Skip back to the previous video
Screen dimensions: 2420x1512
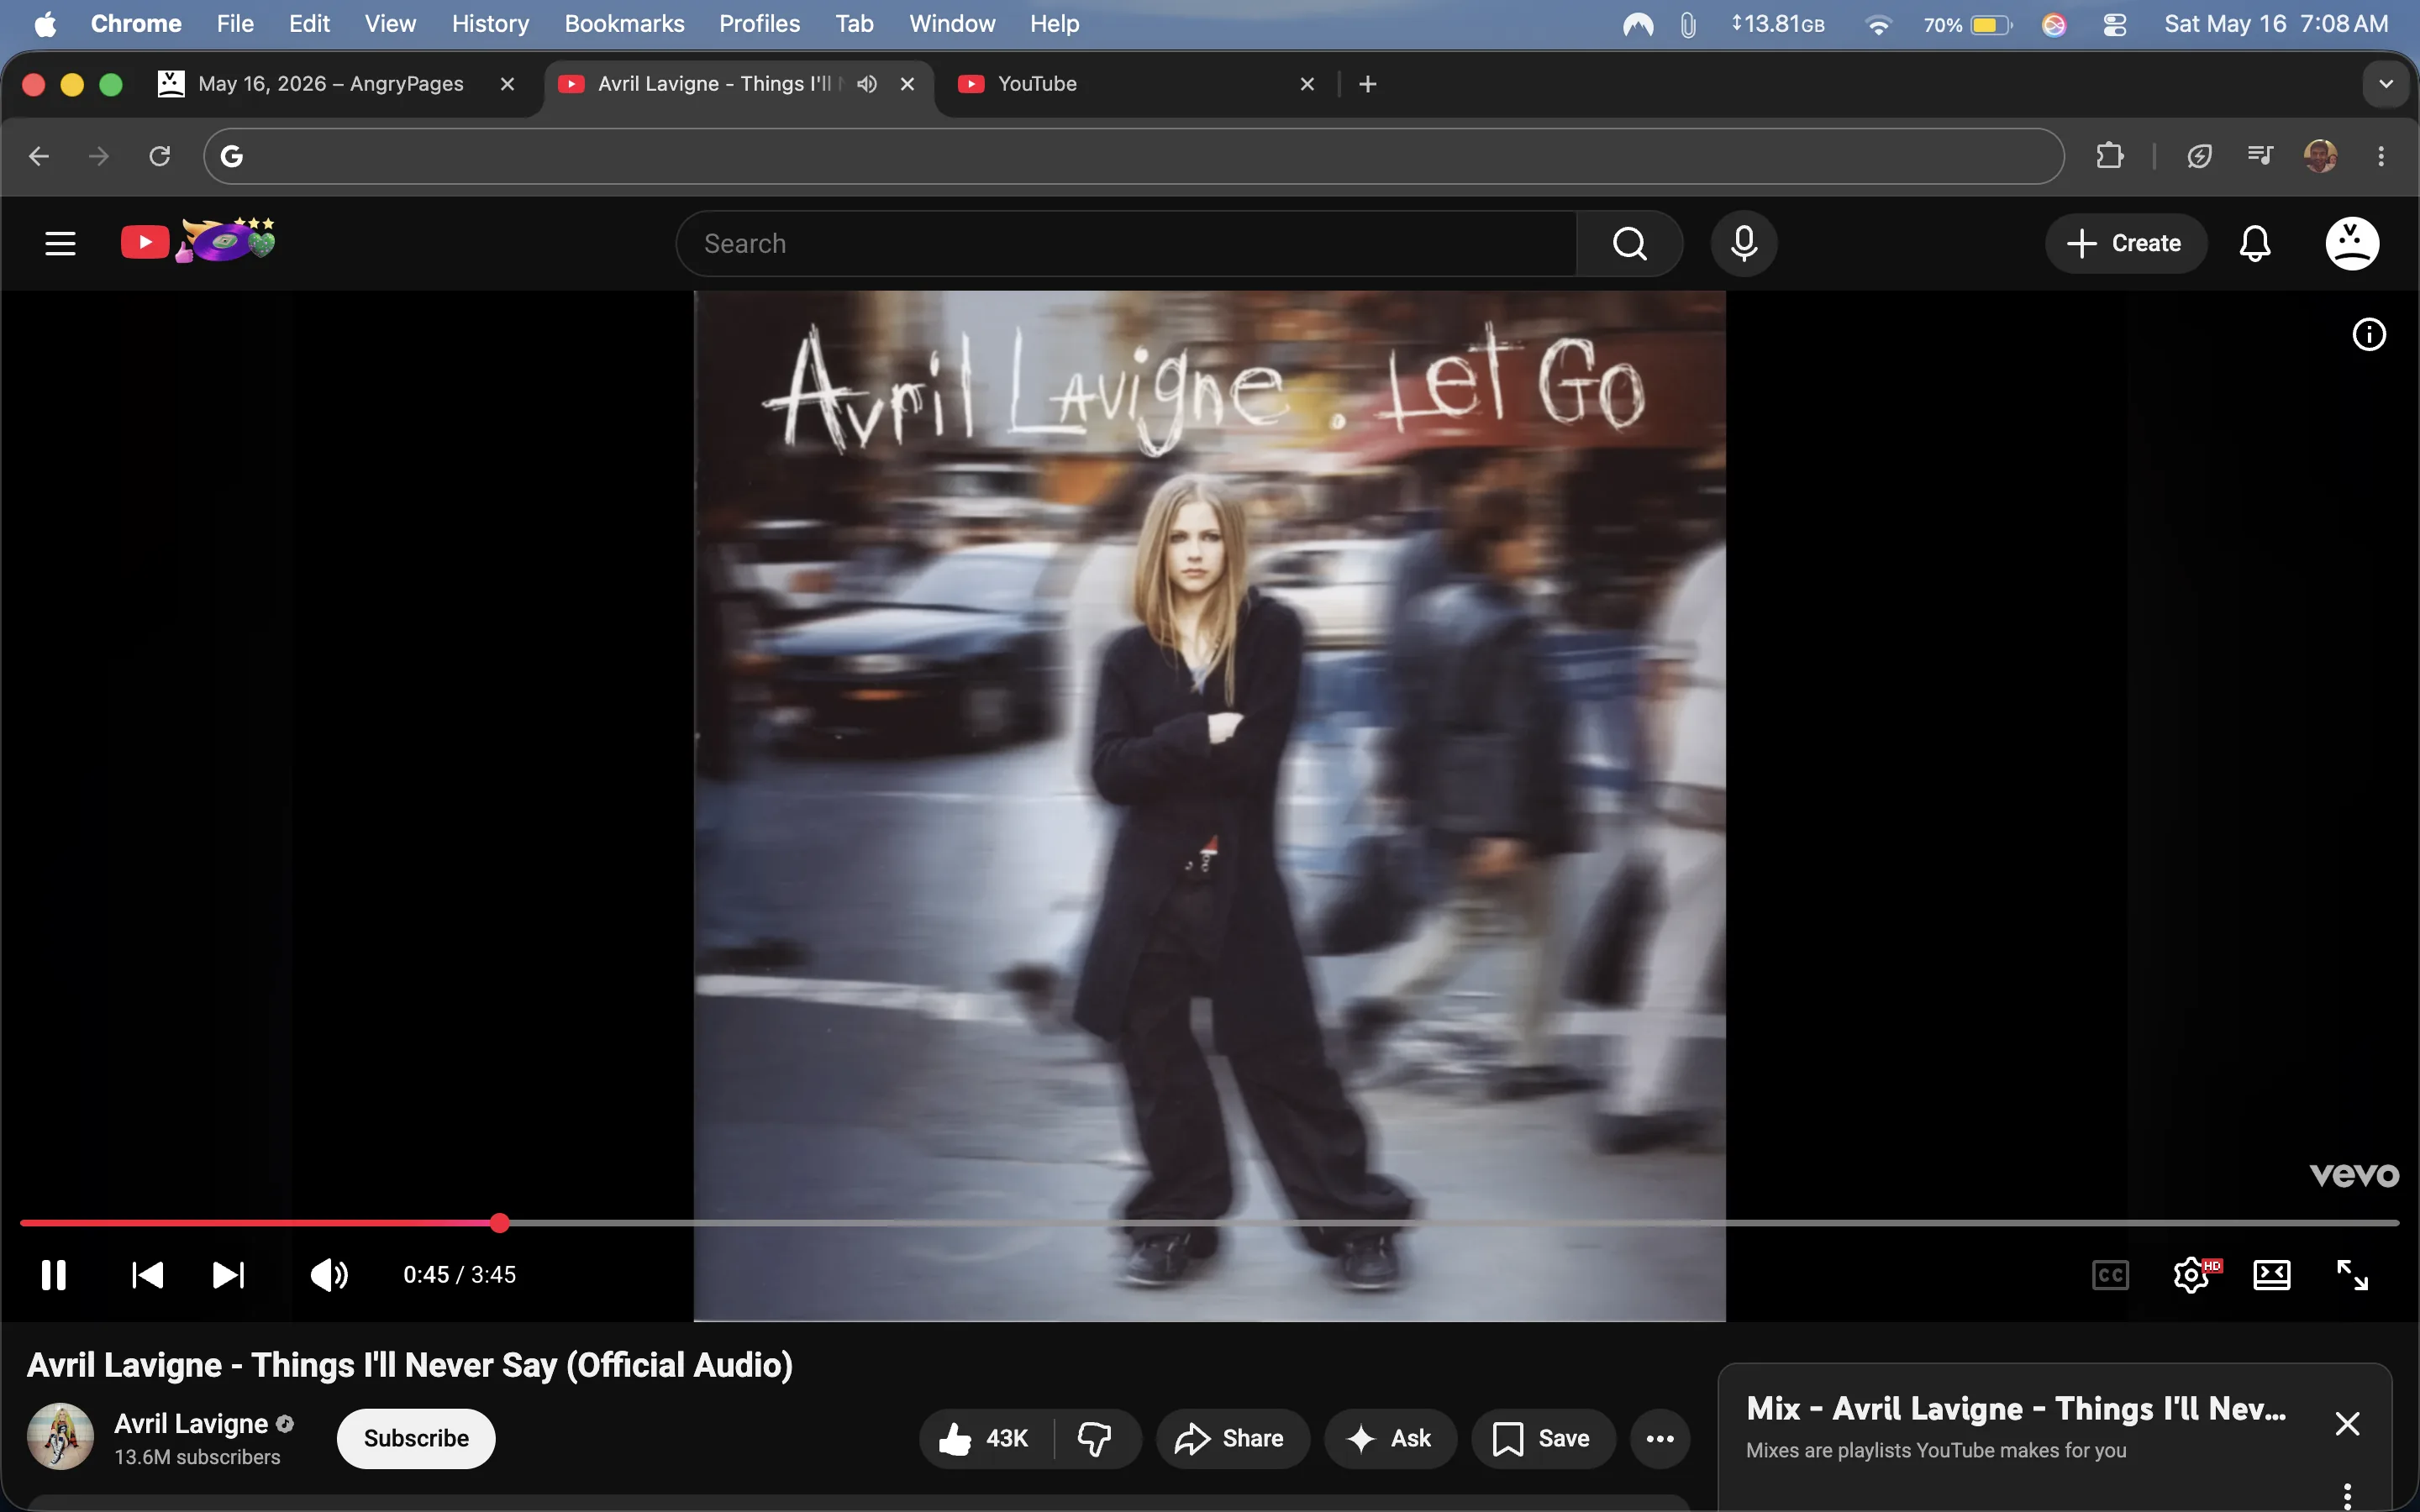click(x=147, y=1274)
